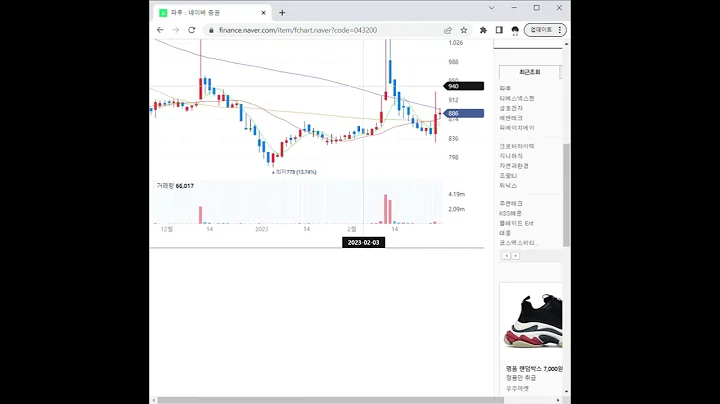This screenshot has height=404, width=720.
Task: Open 파루 in recent list
Action: pyautogui.click(x=505, y=88)
